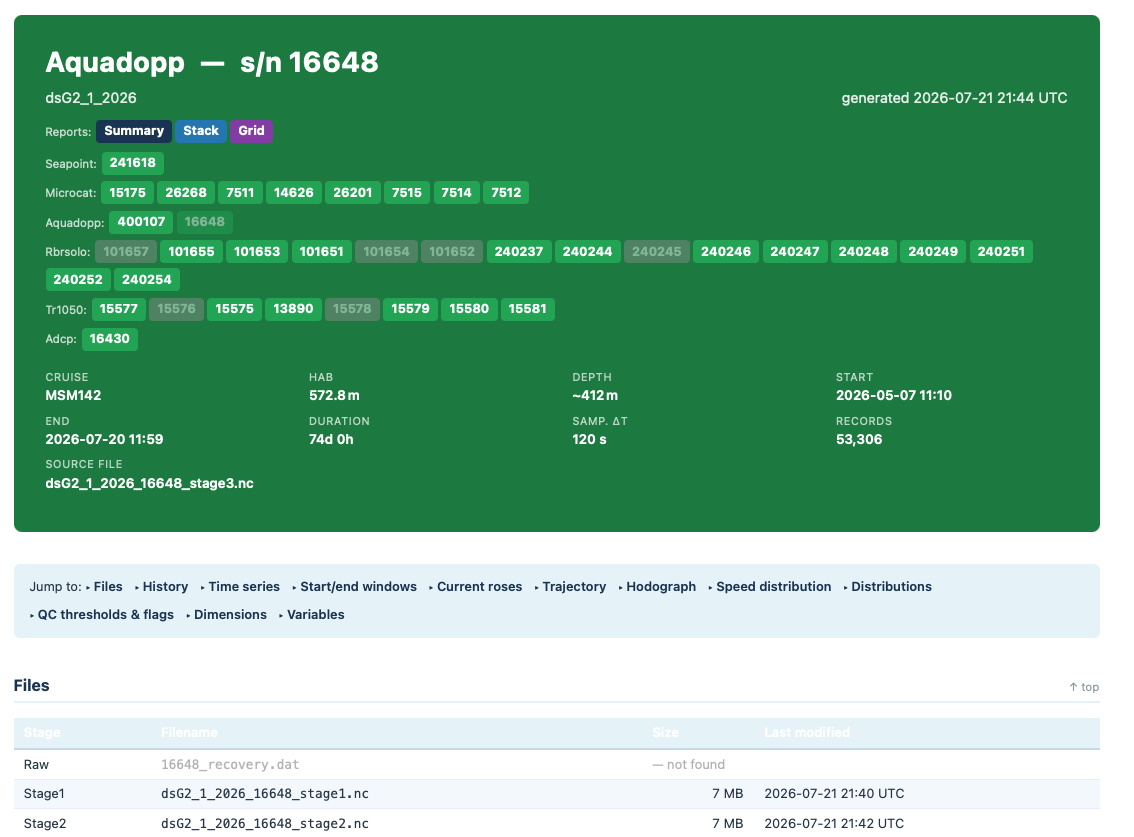Screen dimensions: 1134x837
Task: Open Tr1050 instrument 15575
Action: 234,309
